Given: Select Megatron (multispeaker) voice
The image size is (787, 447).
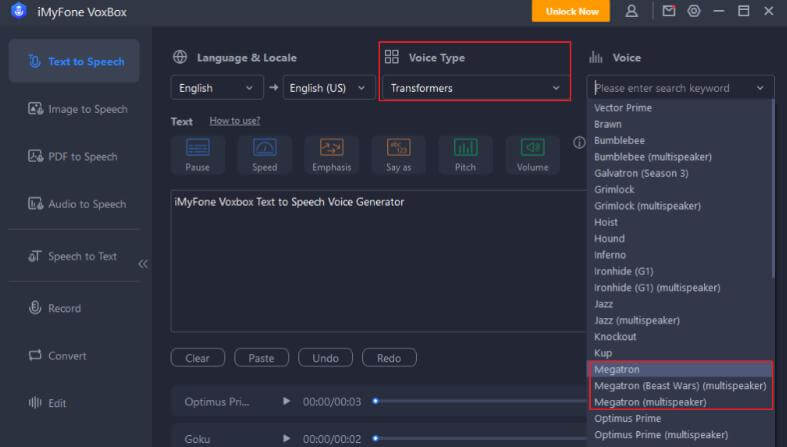Looking at the screenshot, I should (680, 402).
